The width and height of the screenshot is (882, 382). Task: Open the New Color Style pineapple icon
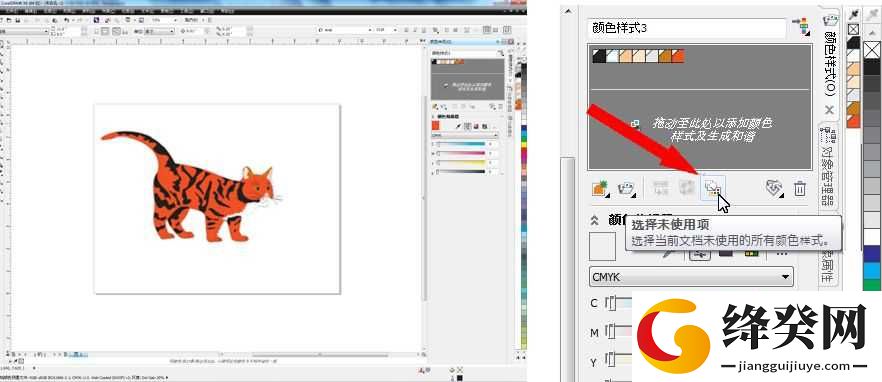click(600, 188)
